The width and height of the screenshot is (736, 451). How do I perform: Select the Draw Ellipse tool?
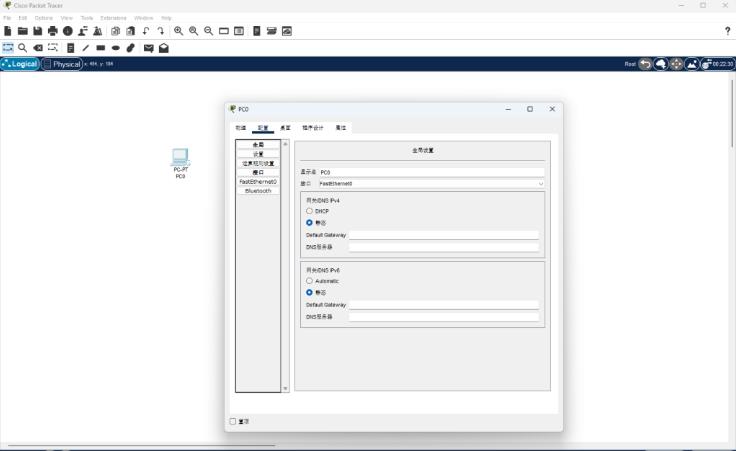pyautogui.click(x=115, y=48)
